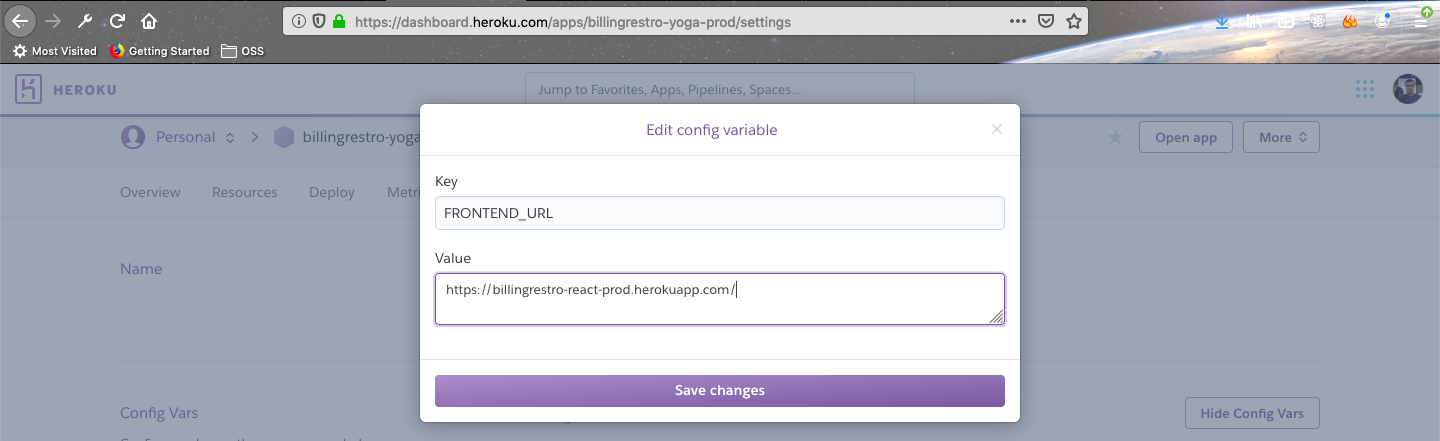The width and height of the screenshot is (1440, 441).
Task: Toggle the Firefox sidebar icon
Action: click(x=1286, y=21)
